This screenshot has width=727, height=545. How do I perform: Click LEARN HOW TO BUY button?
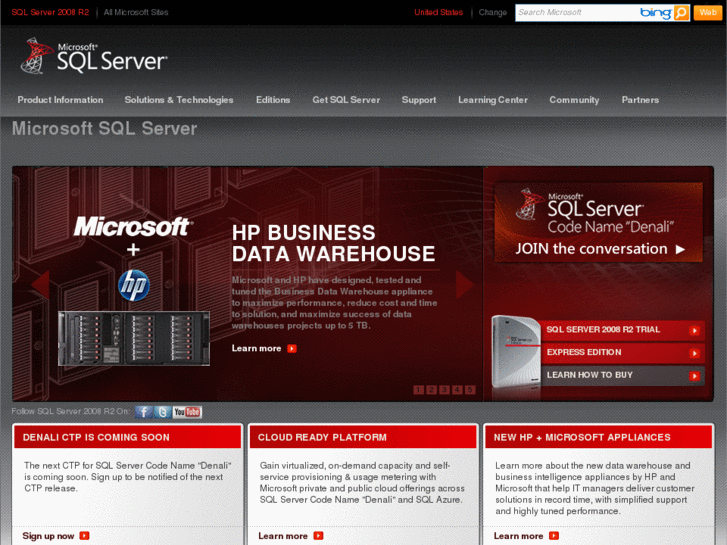(x=623, y=375)
